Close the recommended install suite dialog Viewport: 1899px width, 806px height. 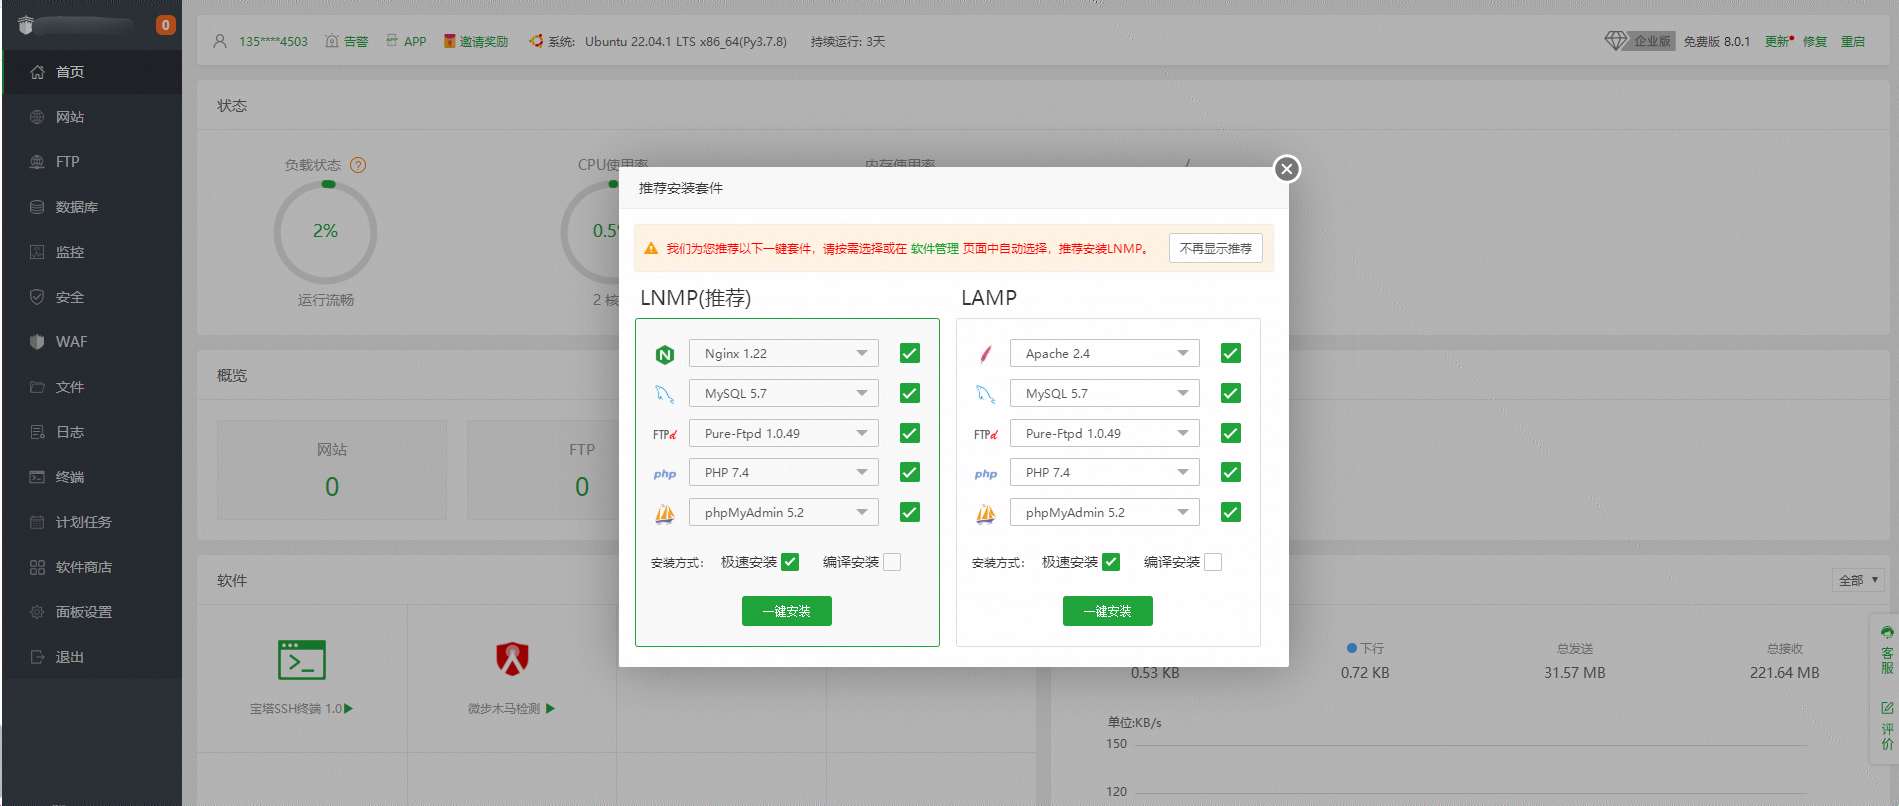(x=1287, y=169)
